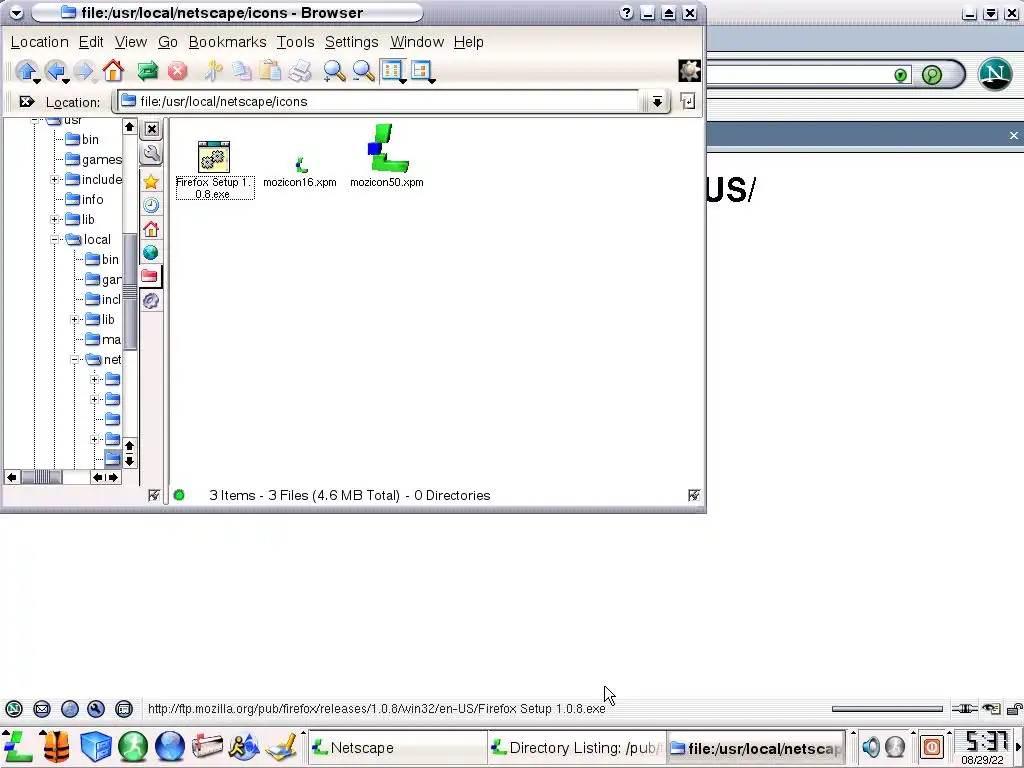Click Netscape status progress bar
The height and width of the screenshot is (768, 1024).
887,709
